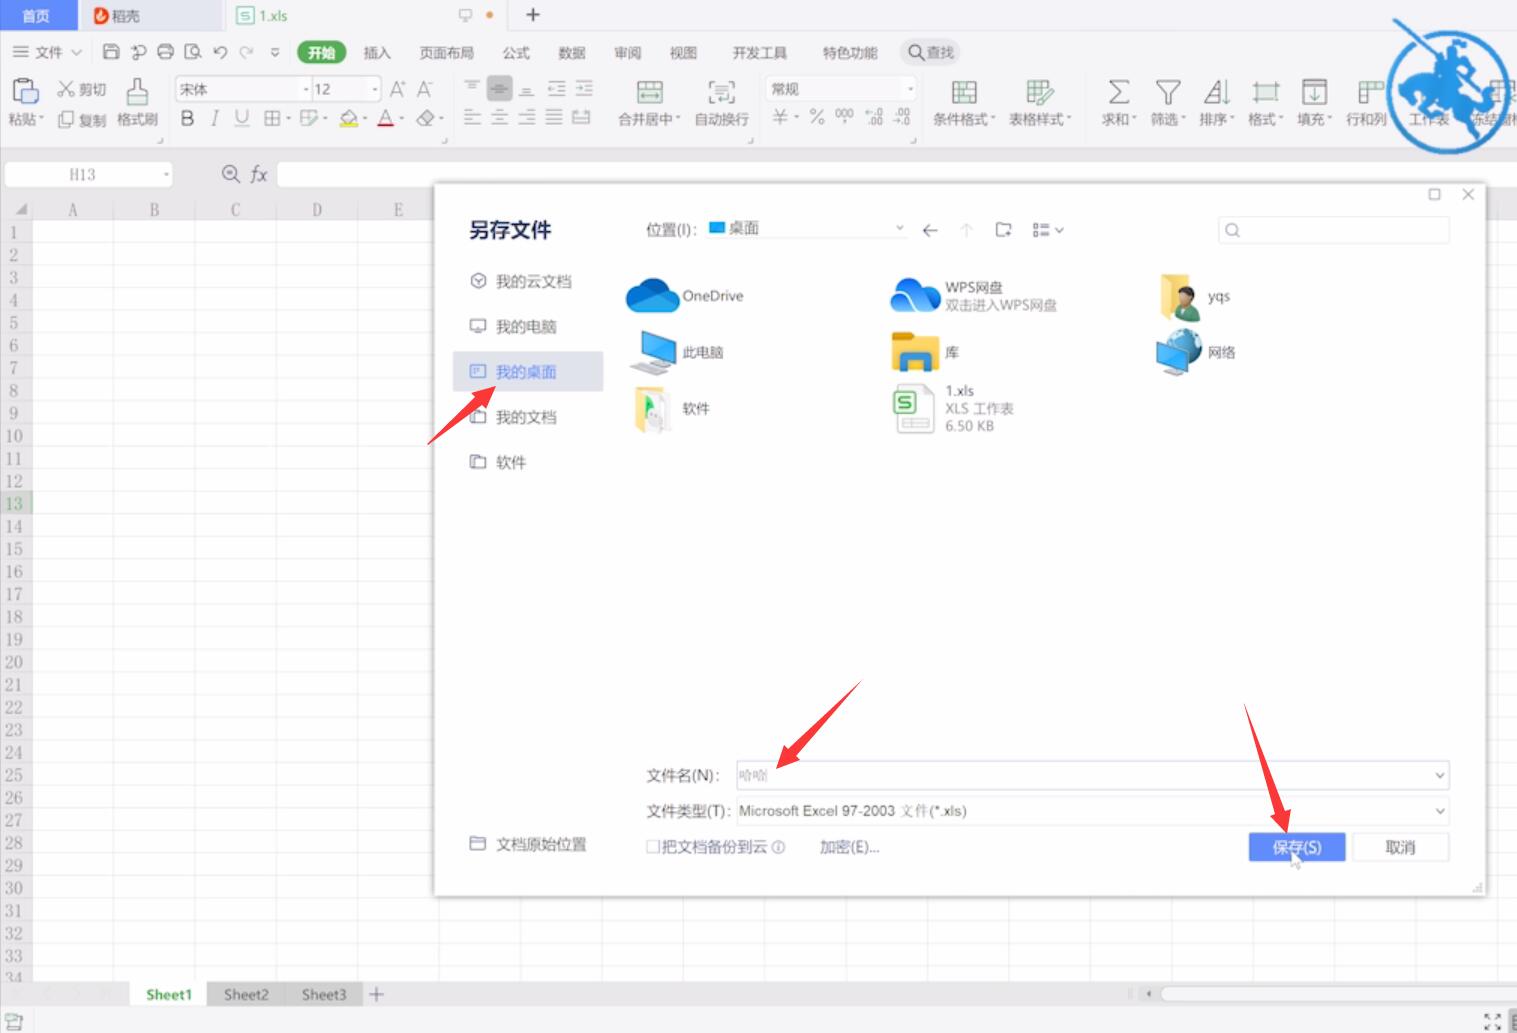Select the Format Painter (格式刷) icon

pos(137,91)
